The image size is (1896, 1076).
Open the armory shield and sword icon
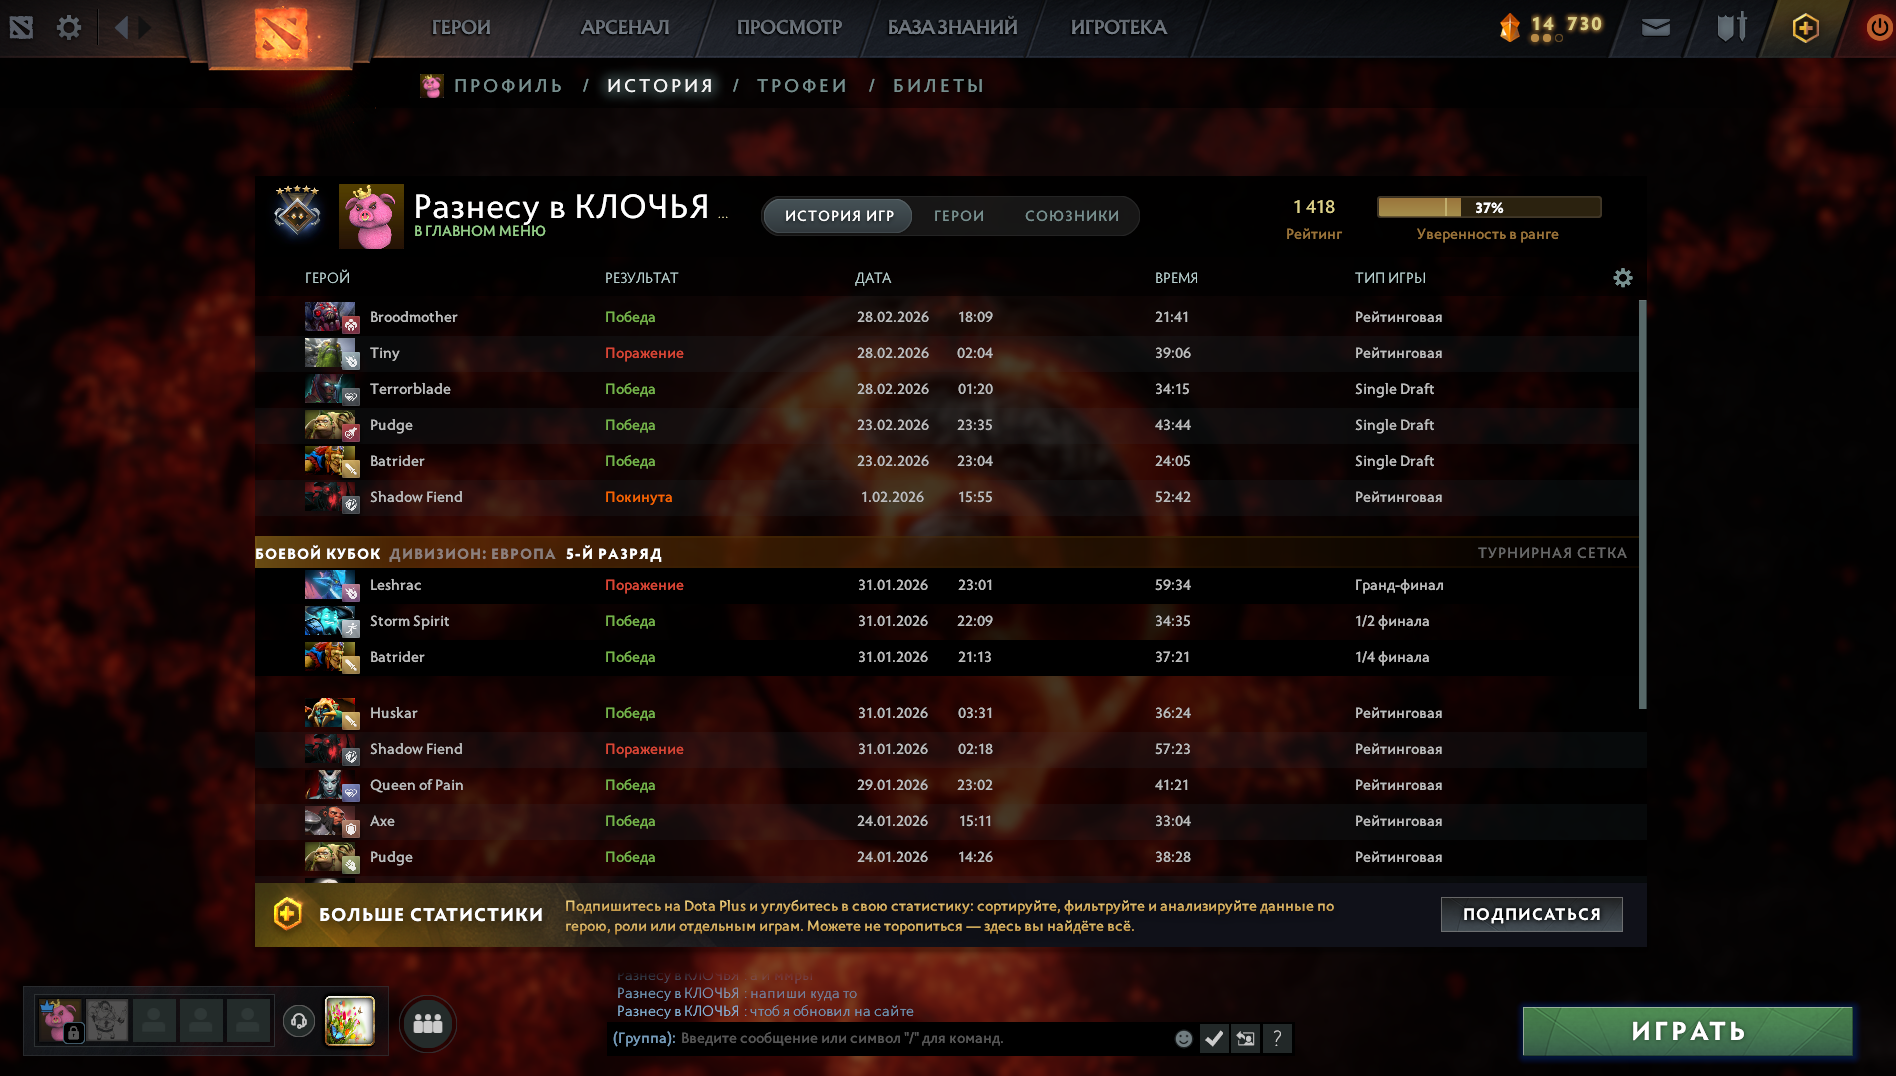pos(1732,27)
